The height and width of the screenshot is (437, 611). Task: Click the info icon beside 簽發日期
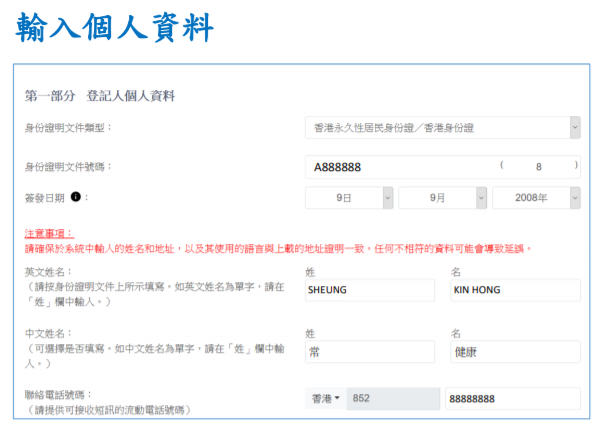(76, 197)
